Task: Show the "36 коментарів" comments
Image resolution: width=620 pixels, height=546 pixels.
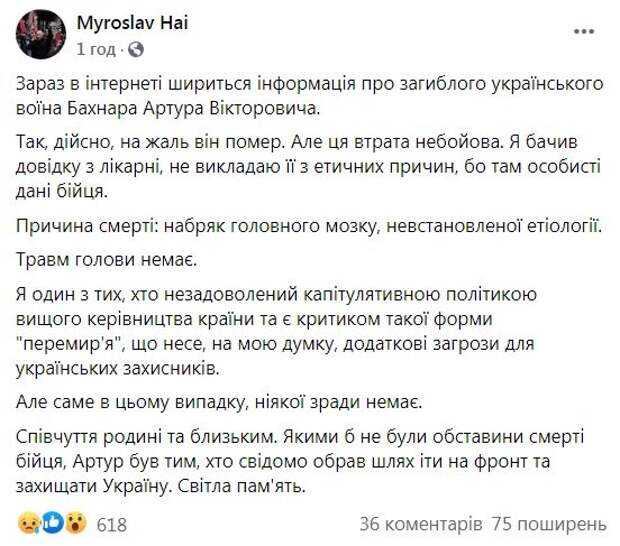Action: point(422,524)
